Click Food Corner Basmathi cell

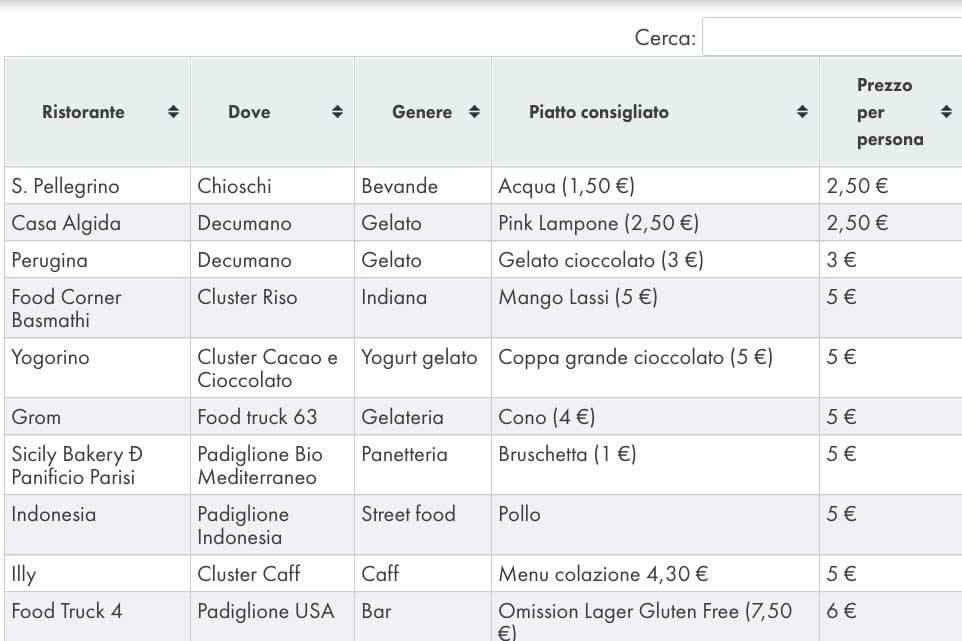point(66,308)
